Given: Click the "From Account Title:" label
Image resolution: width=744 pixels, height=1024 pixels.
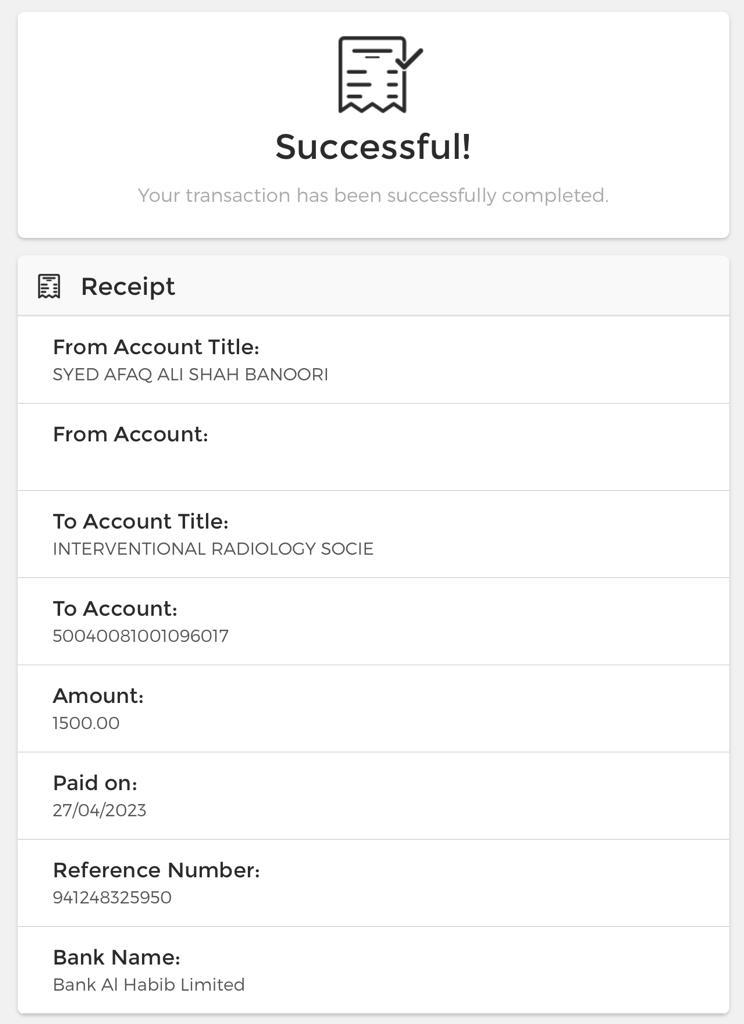Looking at the screenshot, I should 156,347.
